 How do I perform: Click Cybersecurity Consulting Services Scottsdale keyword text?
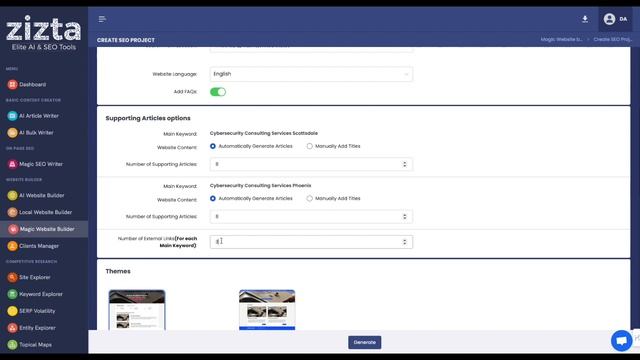coord(264,133)
